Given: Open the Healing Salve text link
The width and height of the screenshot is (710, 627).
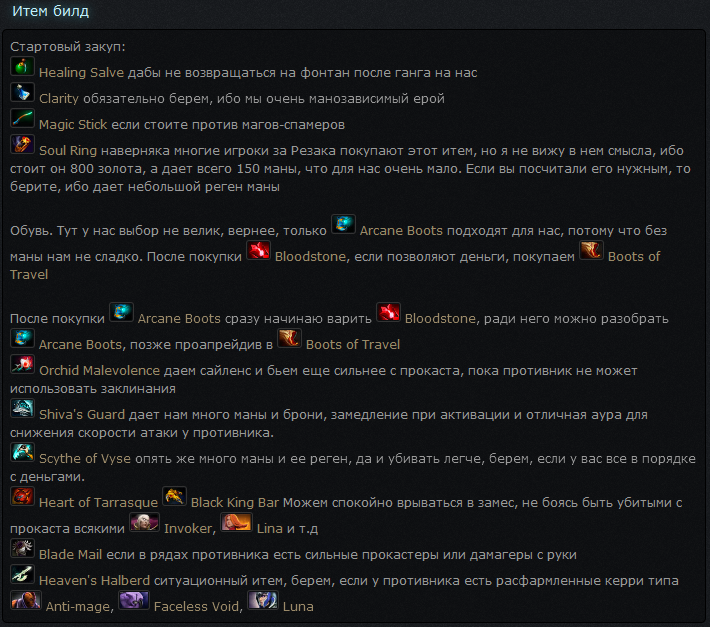Looking at the screenshot, I should pos(82,73).
